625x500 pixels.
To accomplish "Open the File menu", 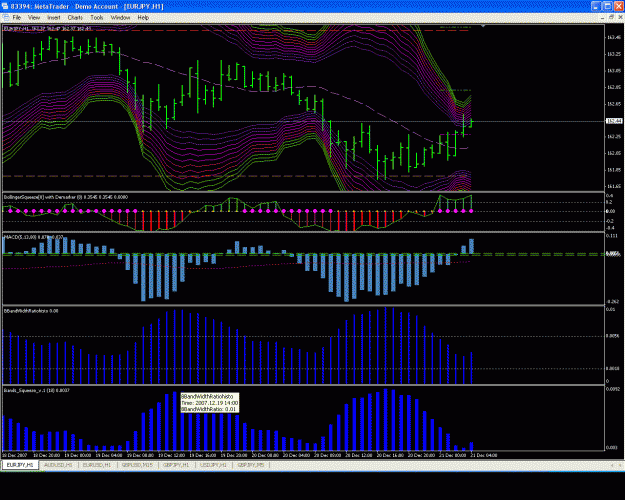I will (17, 18).
